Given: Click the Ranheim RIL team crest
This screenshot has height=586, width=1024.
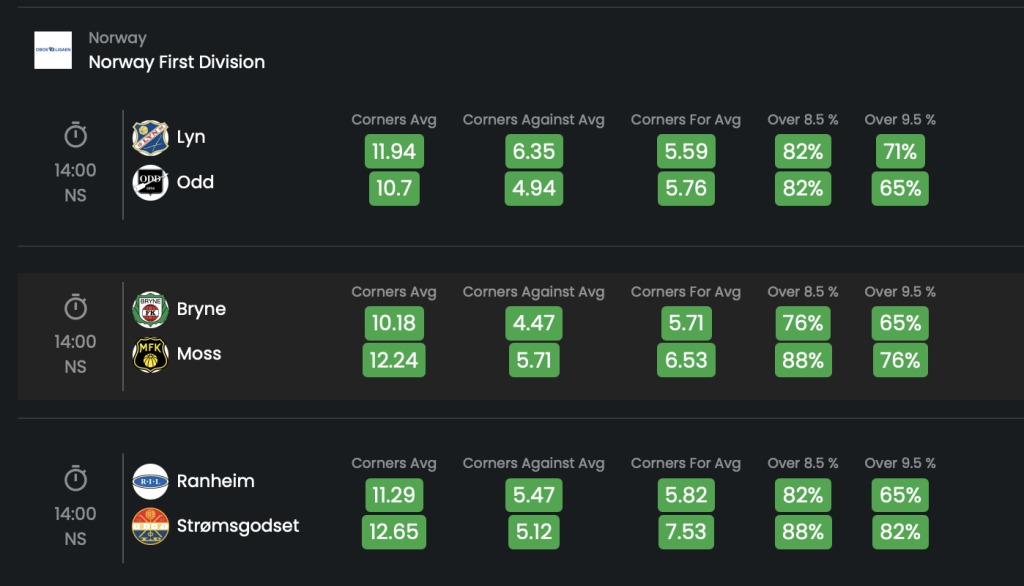Looking at the screenshot, I should (150, 481).
